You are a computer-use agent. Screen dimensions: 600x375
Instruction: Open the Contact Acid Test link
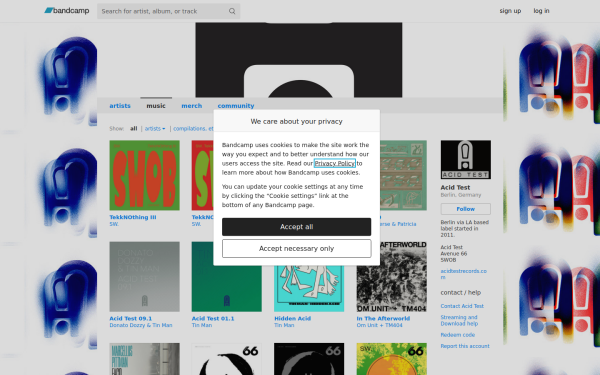(x=462, y=306)
